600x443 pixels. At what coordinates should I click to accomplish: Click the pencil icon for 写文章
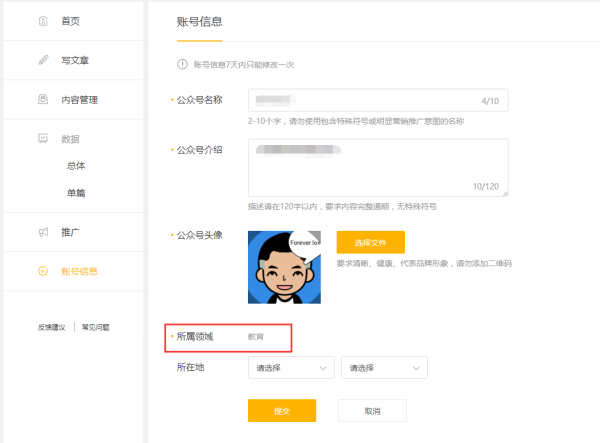click(43, 60)
